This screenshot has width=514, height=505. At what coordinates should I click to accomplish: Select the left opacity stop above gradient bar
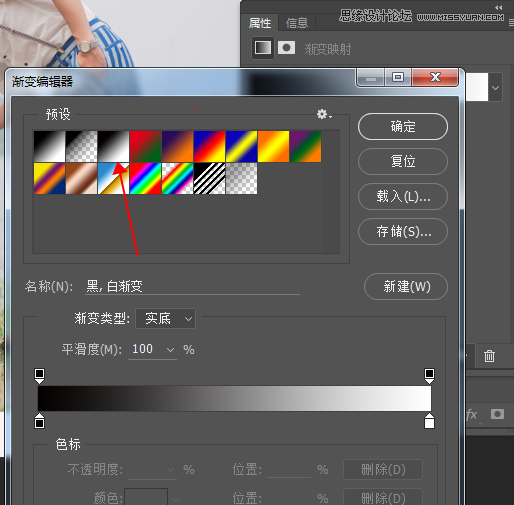click(39, 376)
